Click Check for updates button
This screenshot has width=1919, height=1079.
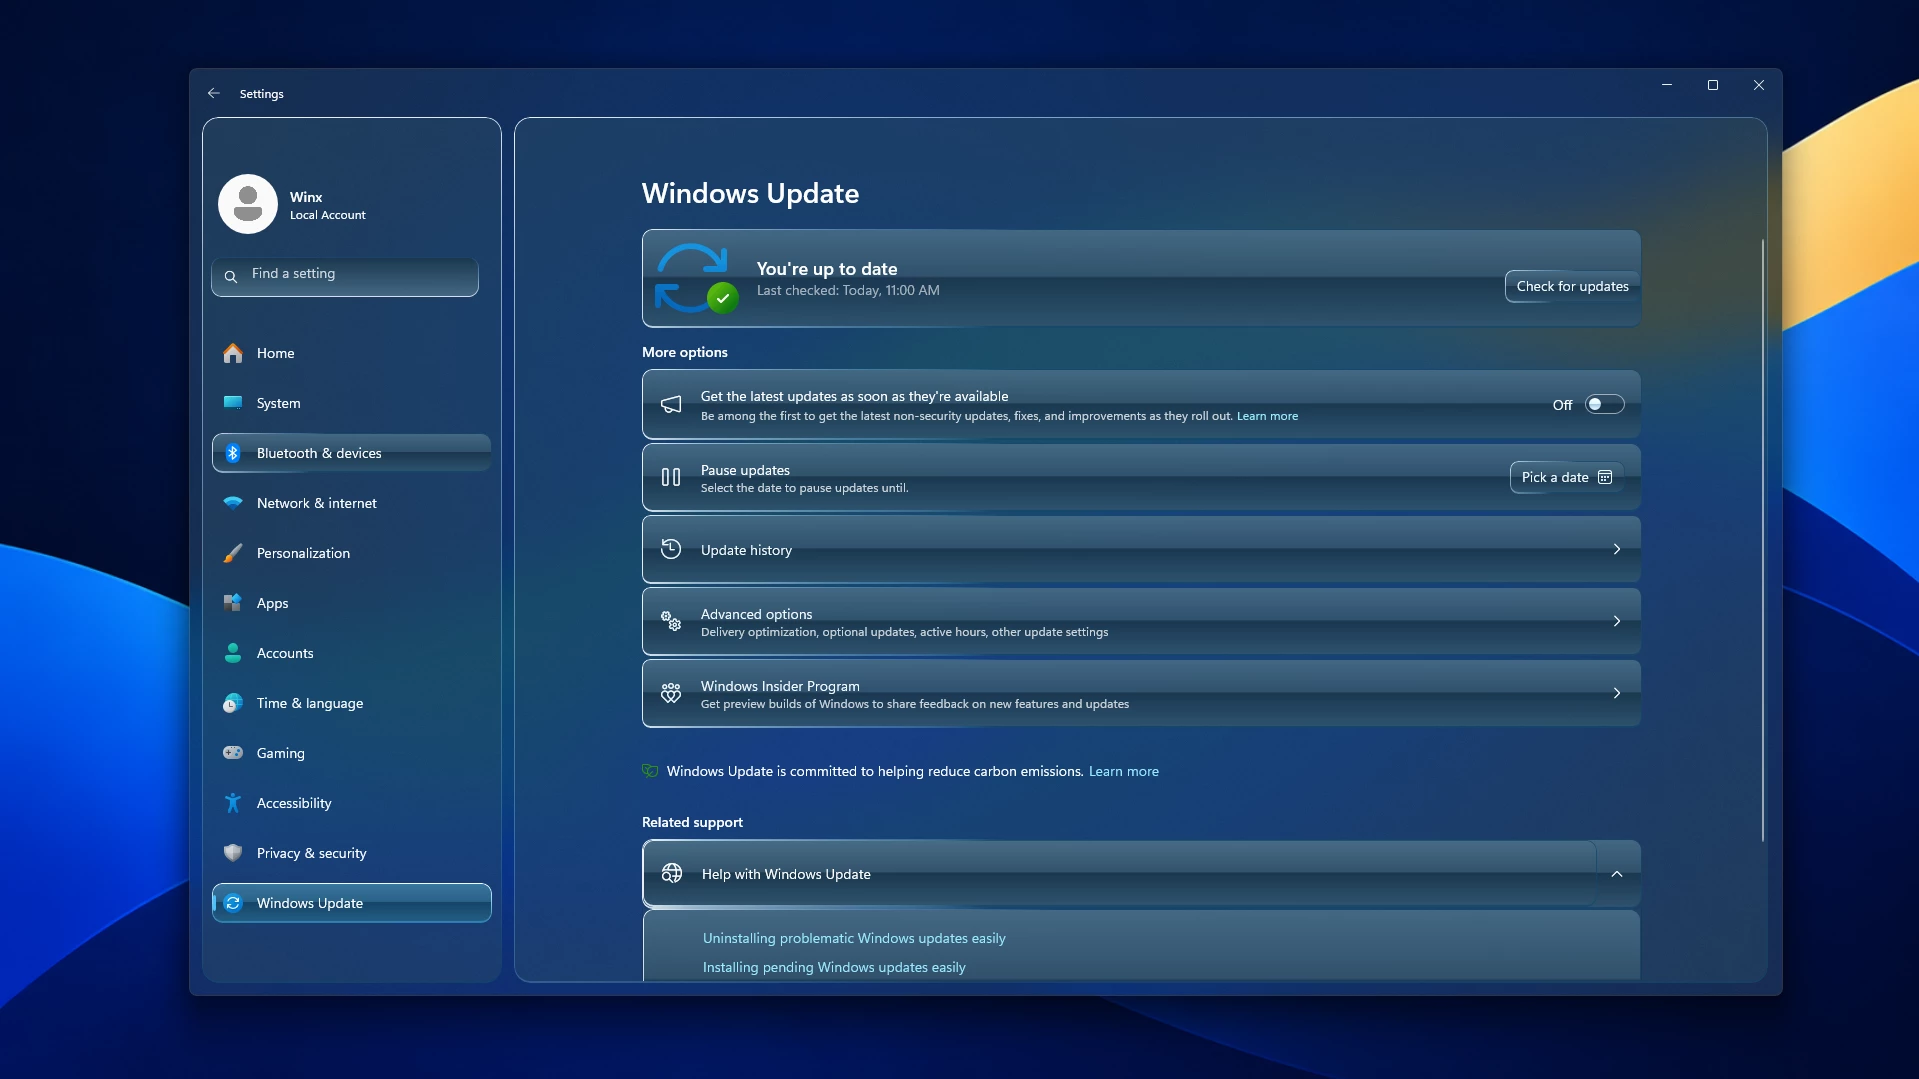1572,286
